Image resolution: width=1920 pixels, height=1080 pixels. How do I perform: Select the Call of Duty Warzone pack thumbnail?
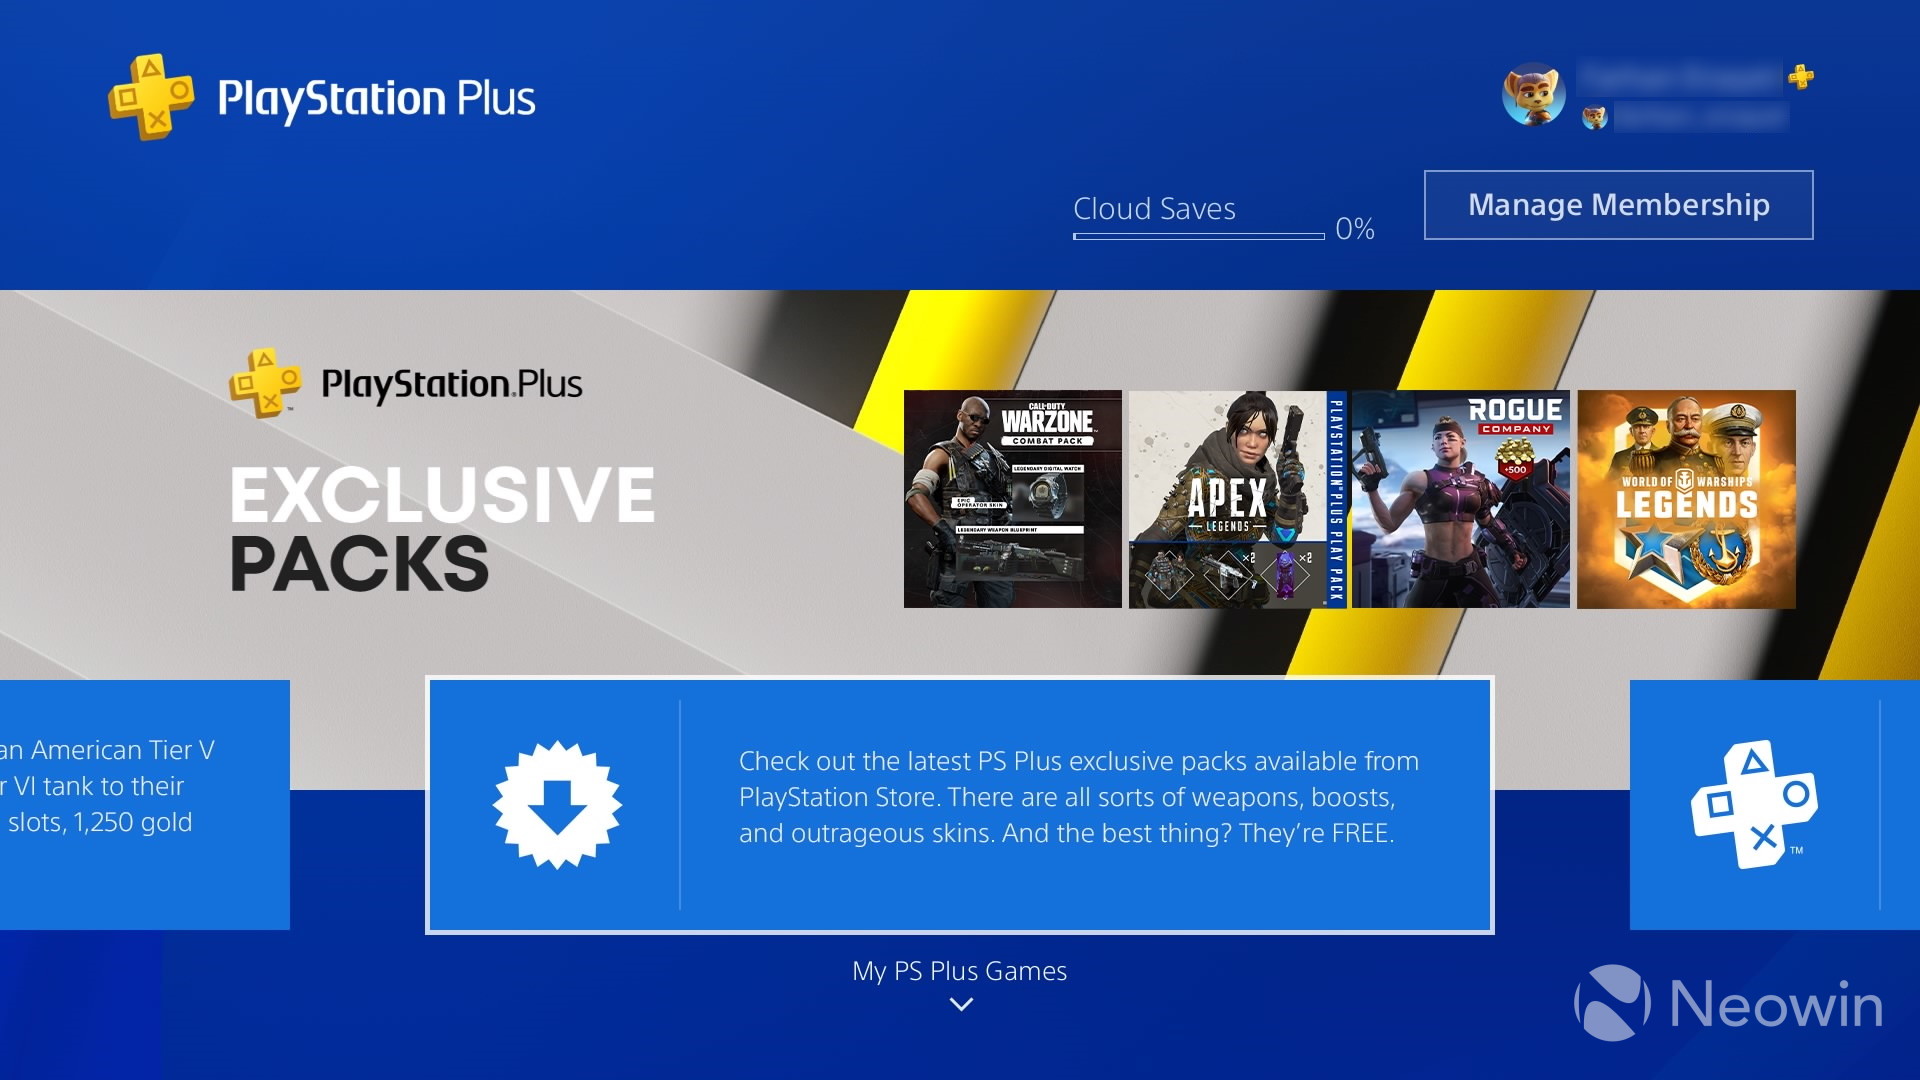coord(1011,497)
